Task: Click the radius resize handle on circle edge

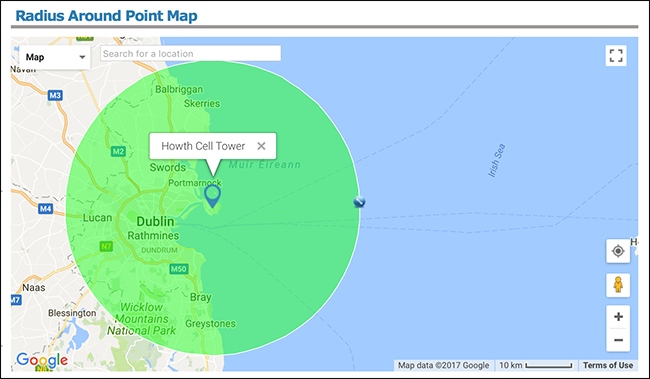Action: [x=359, y=202]
